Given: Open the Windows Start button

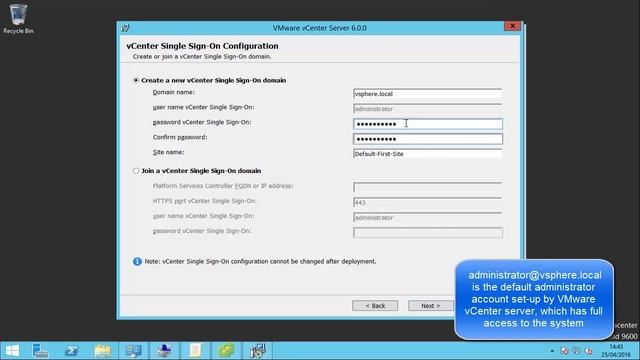Looking at the screenshot, I should coord(12,351).
